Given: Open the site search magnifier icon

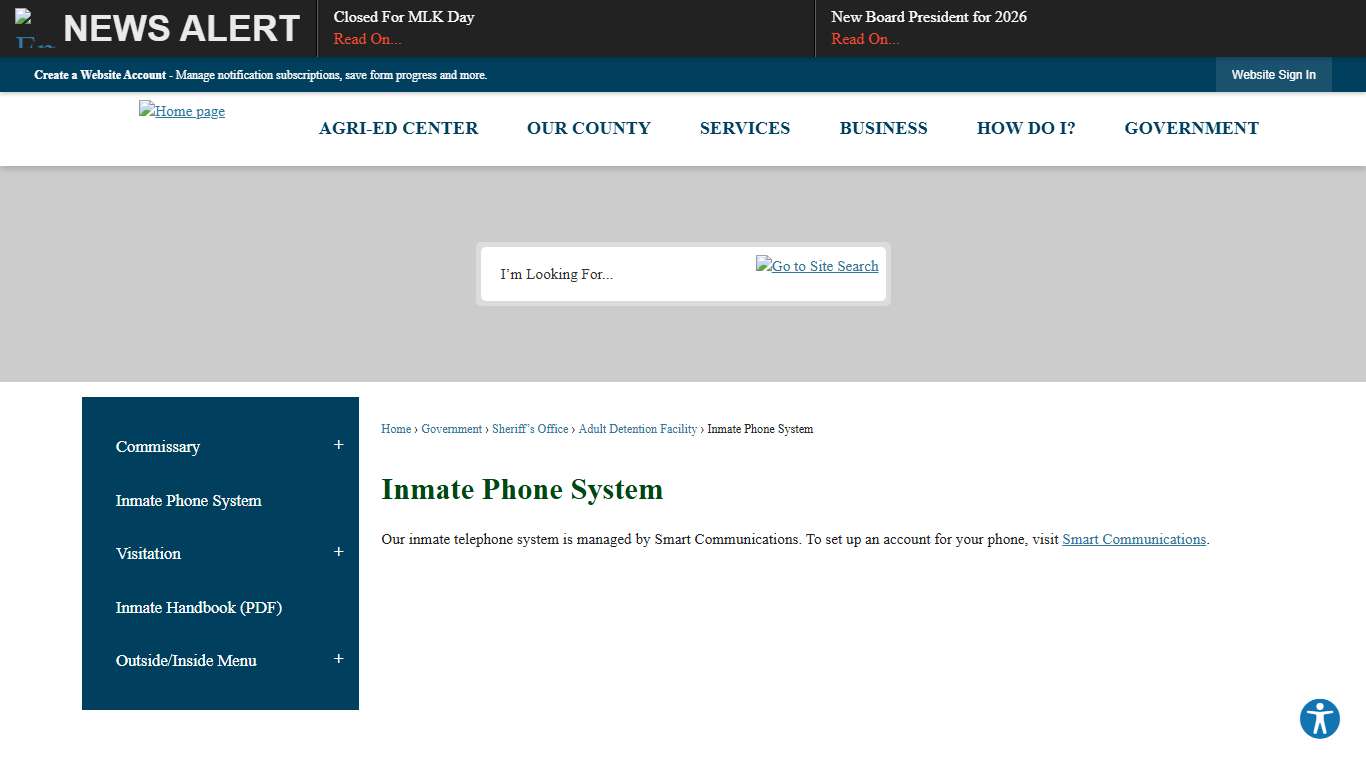Looking at the screenshot, I should coord(816,266).
